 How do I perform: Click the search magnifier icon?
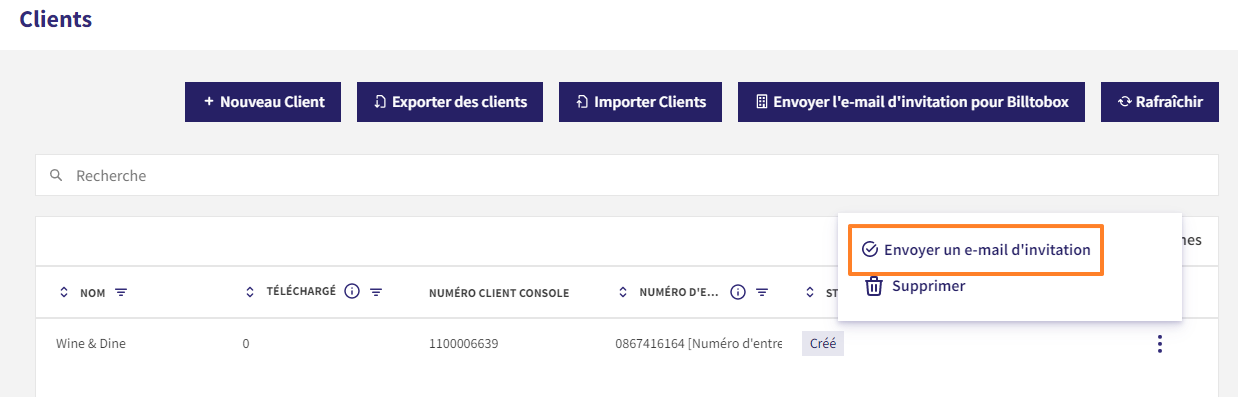(56, 175)
